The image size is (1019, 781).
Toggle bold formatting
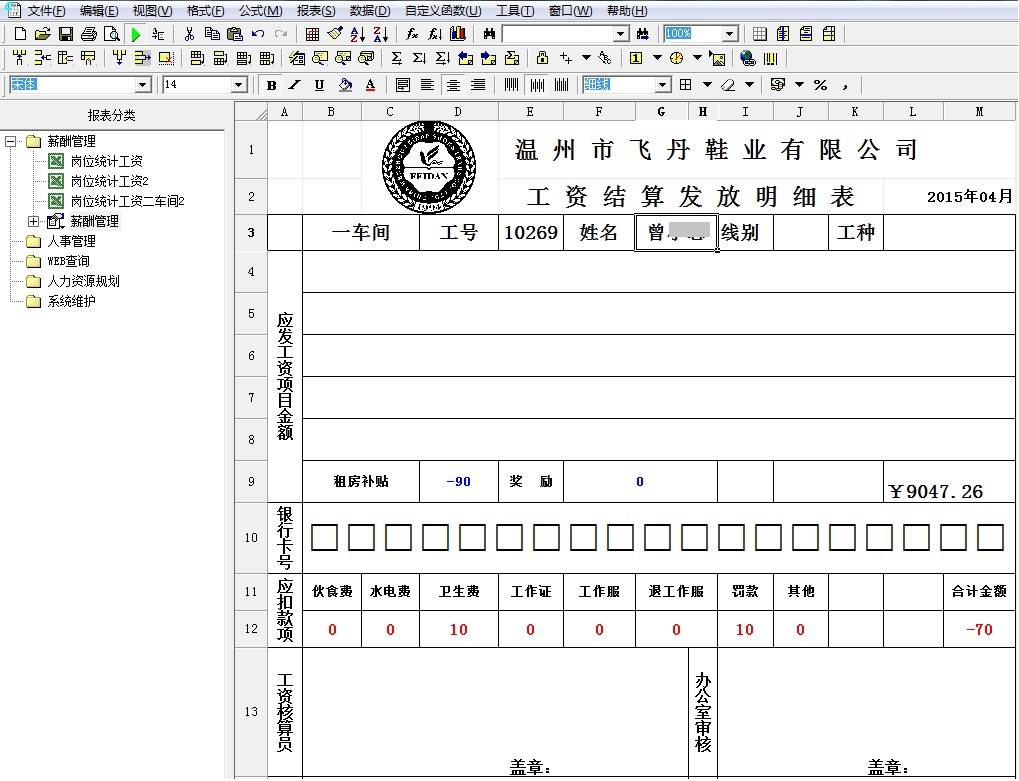tap(272, 85)
